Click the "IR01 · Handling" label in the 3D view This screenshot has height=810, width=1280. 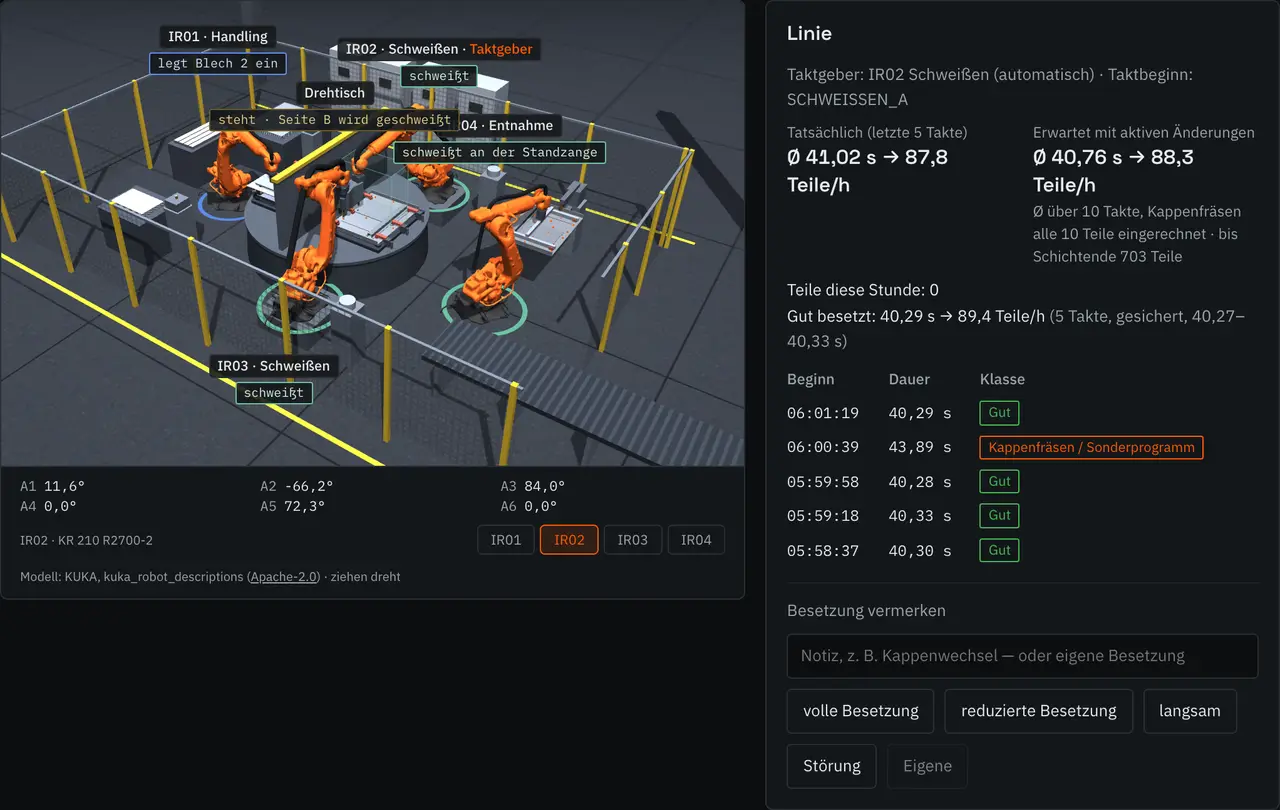point(218,37)
